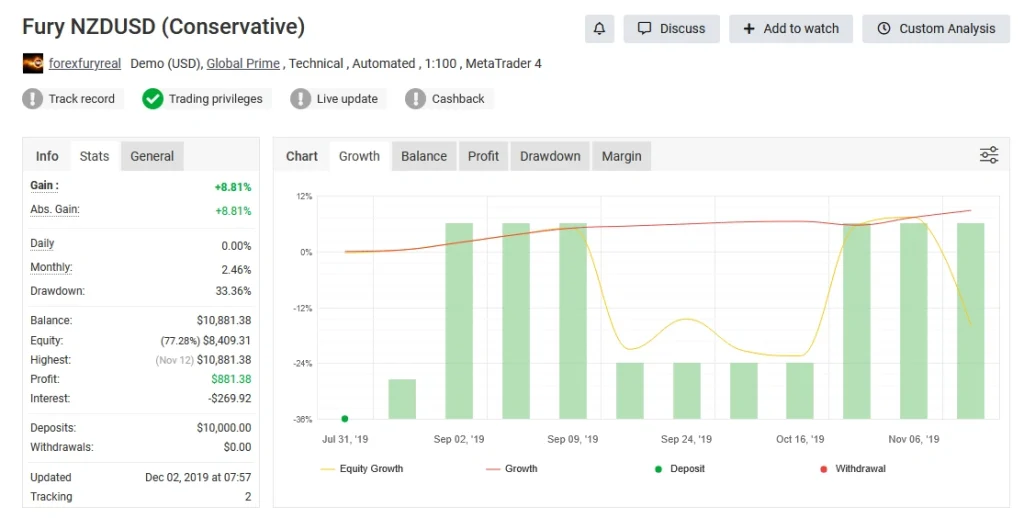Open chart settings sliders icon
The width and height of the screenshot is (1024, 518).
989,155
